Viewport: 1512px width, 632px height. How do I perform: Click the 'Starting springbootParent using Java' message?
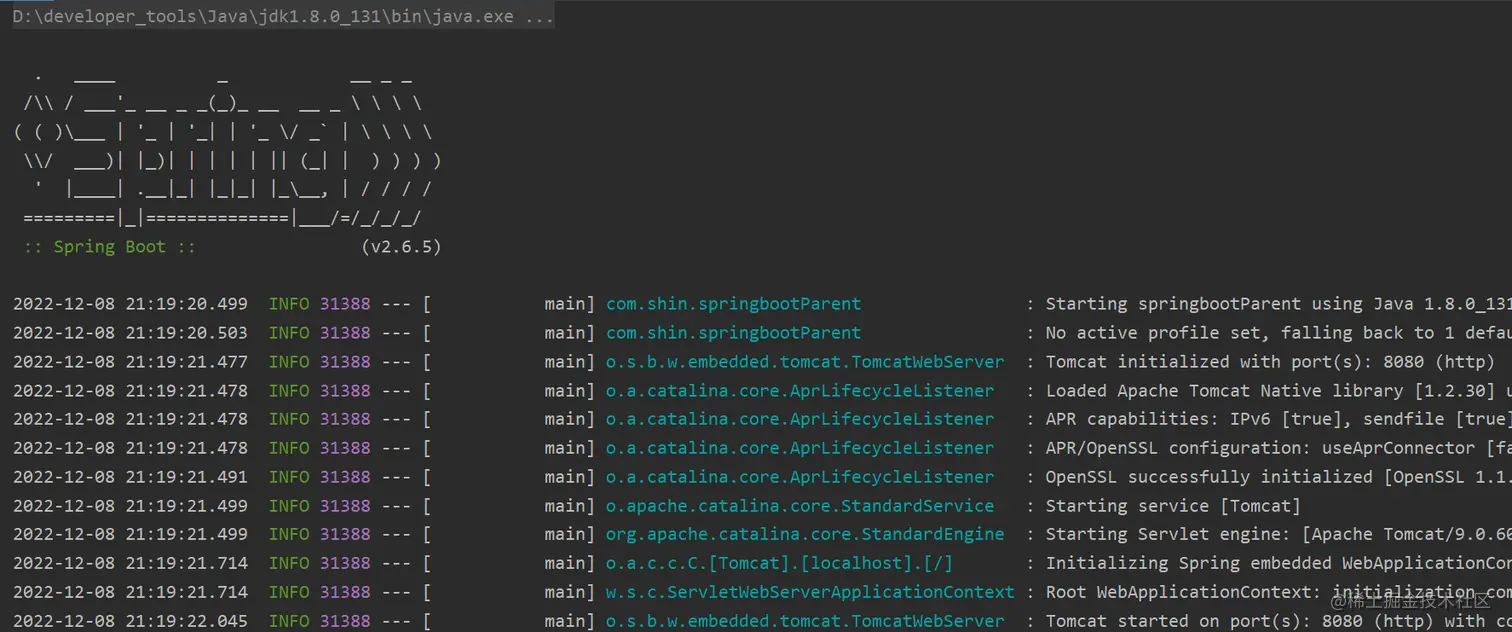[1278, 304]
